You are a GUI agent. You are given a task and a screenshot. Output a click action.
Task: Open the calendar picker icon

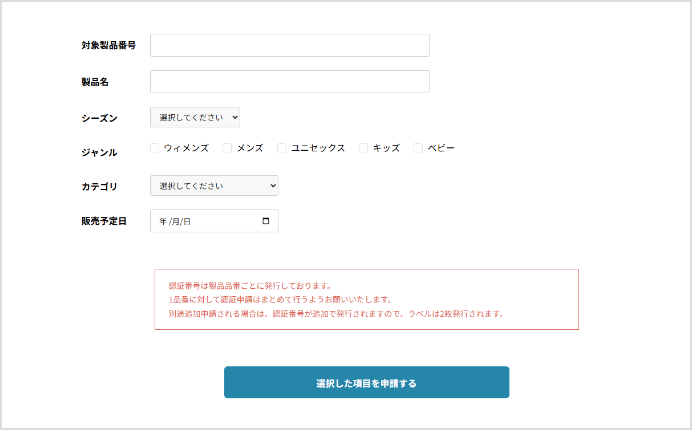point(266,221)
